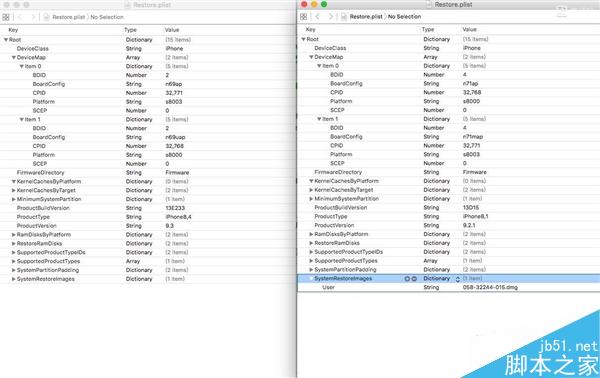600x378 pixels.
Task: Expand SupportedProductTypeIDs in right window
Action: [x=311, y=252]
